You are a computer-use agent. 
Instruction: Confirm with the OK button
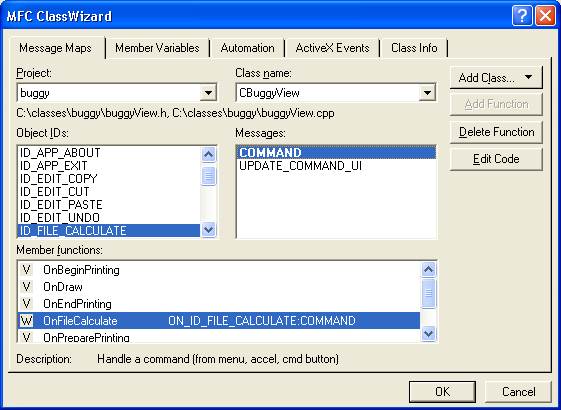(442, 391)
